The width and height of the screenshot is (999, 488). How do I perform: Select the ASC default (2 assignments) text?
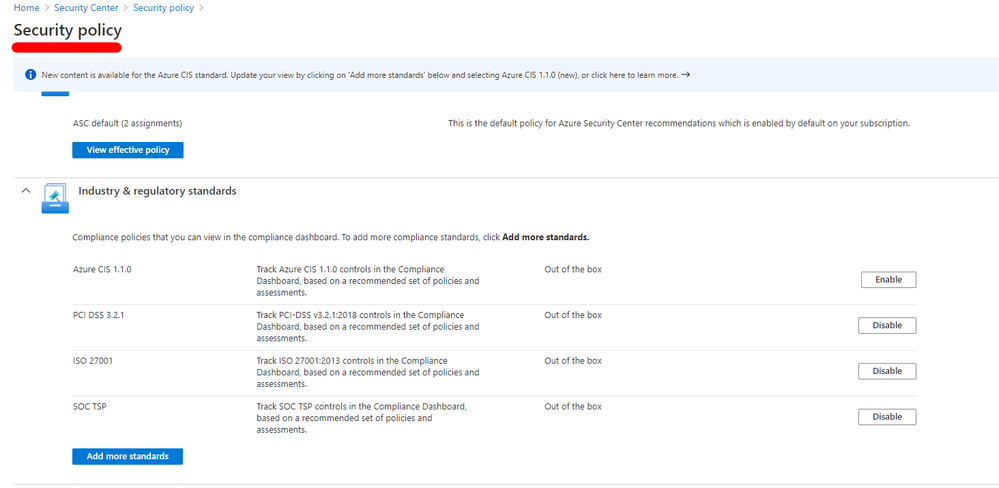tap(127, 124)
